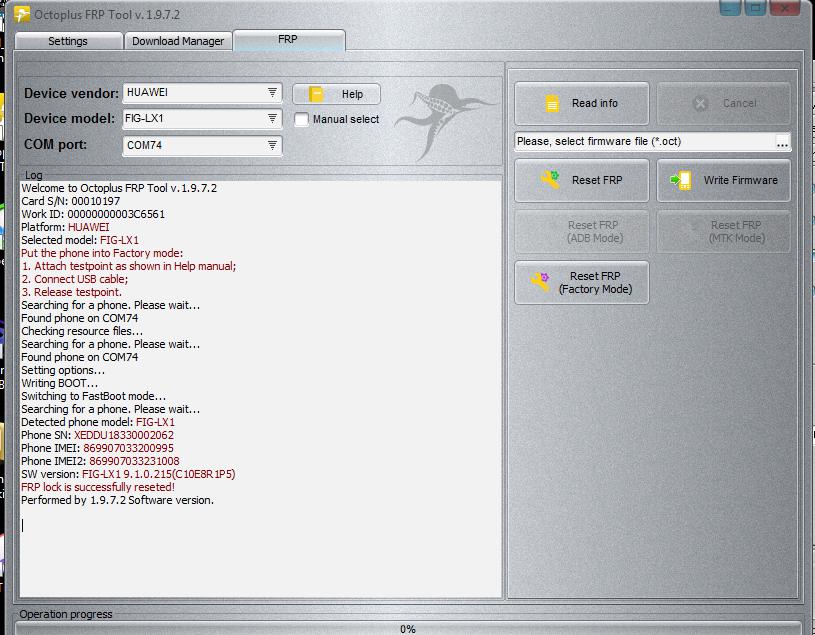
Task: Click 'Switching to FastBoot mode...' line
Action: click(94, 396)
